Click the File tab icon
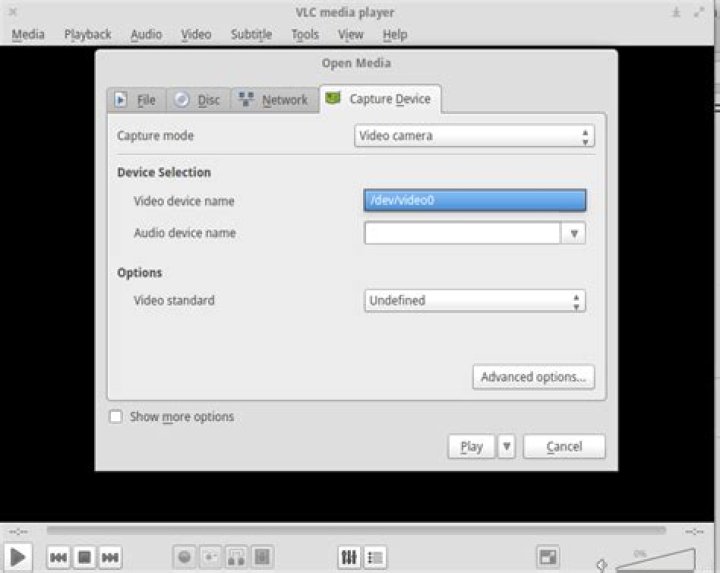 pyautogui.click(x=121, y=100)
